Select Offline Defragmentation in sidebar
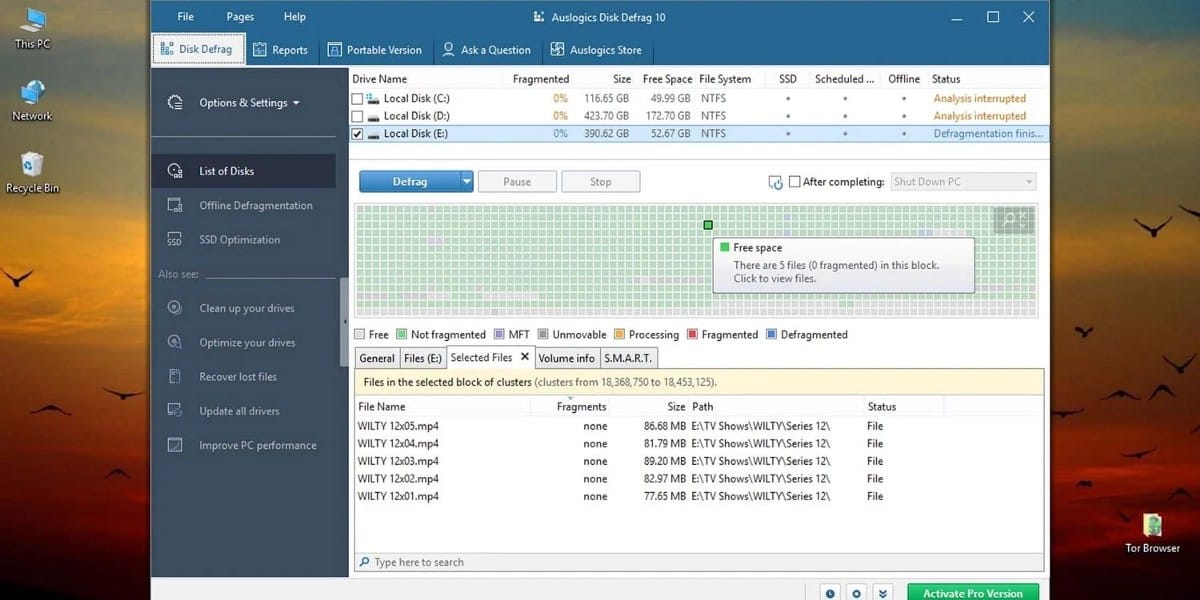The width and height of the screenshot is (1200, 600). [255, 206]
